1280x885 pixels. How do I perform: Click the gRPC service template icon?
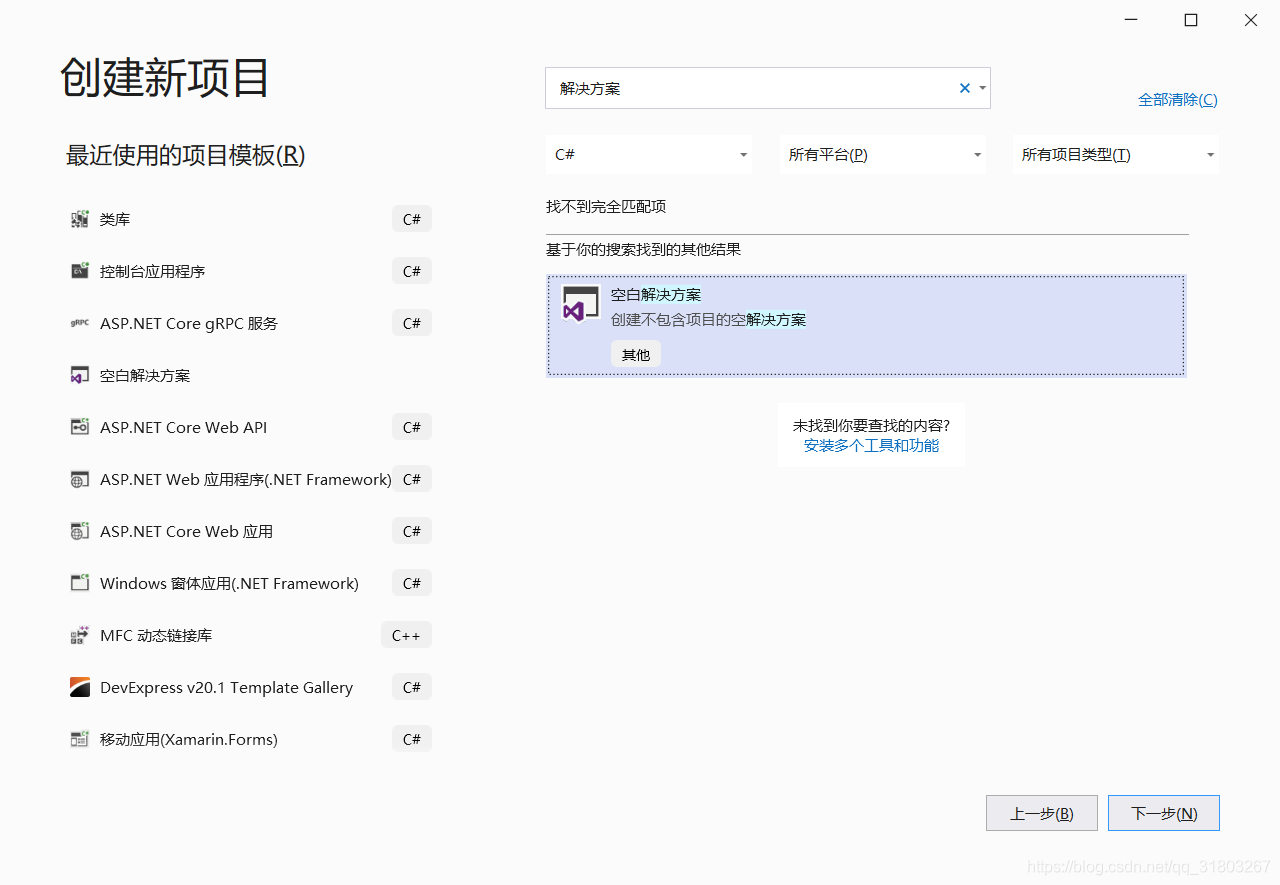coord(80,323)
